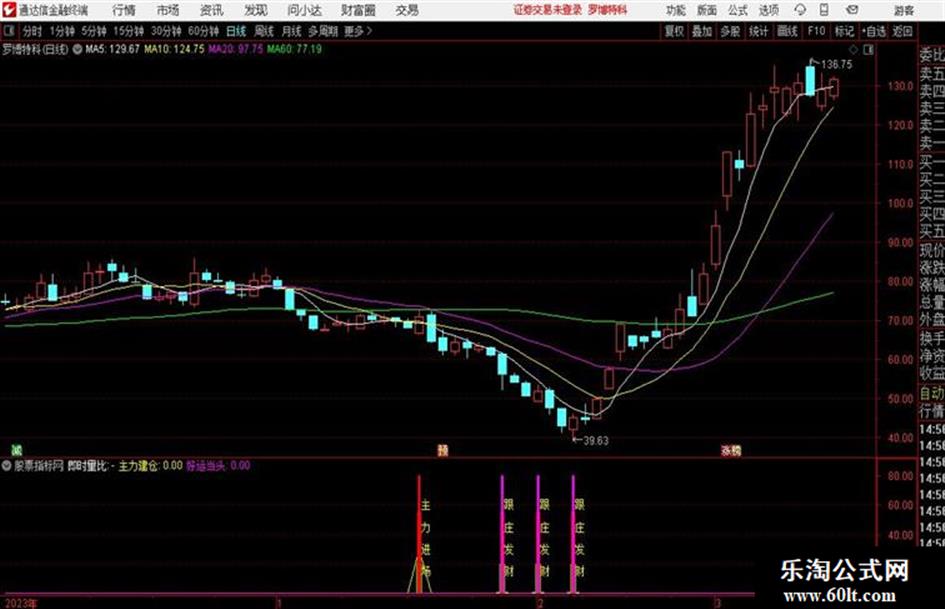
Task: Switch to 分时 chart tab
Action: click(33, 31)
